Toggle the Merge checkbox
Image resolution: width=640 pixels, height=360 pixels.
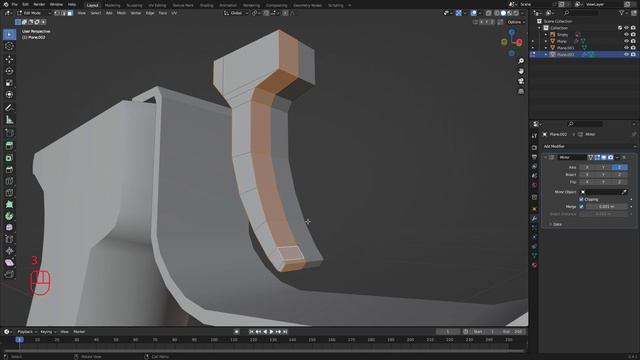click(581, 207)
